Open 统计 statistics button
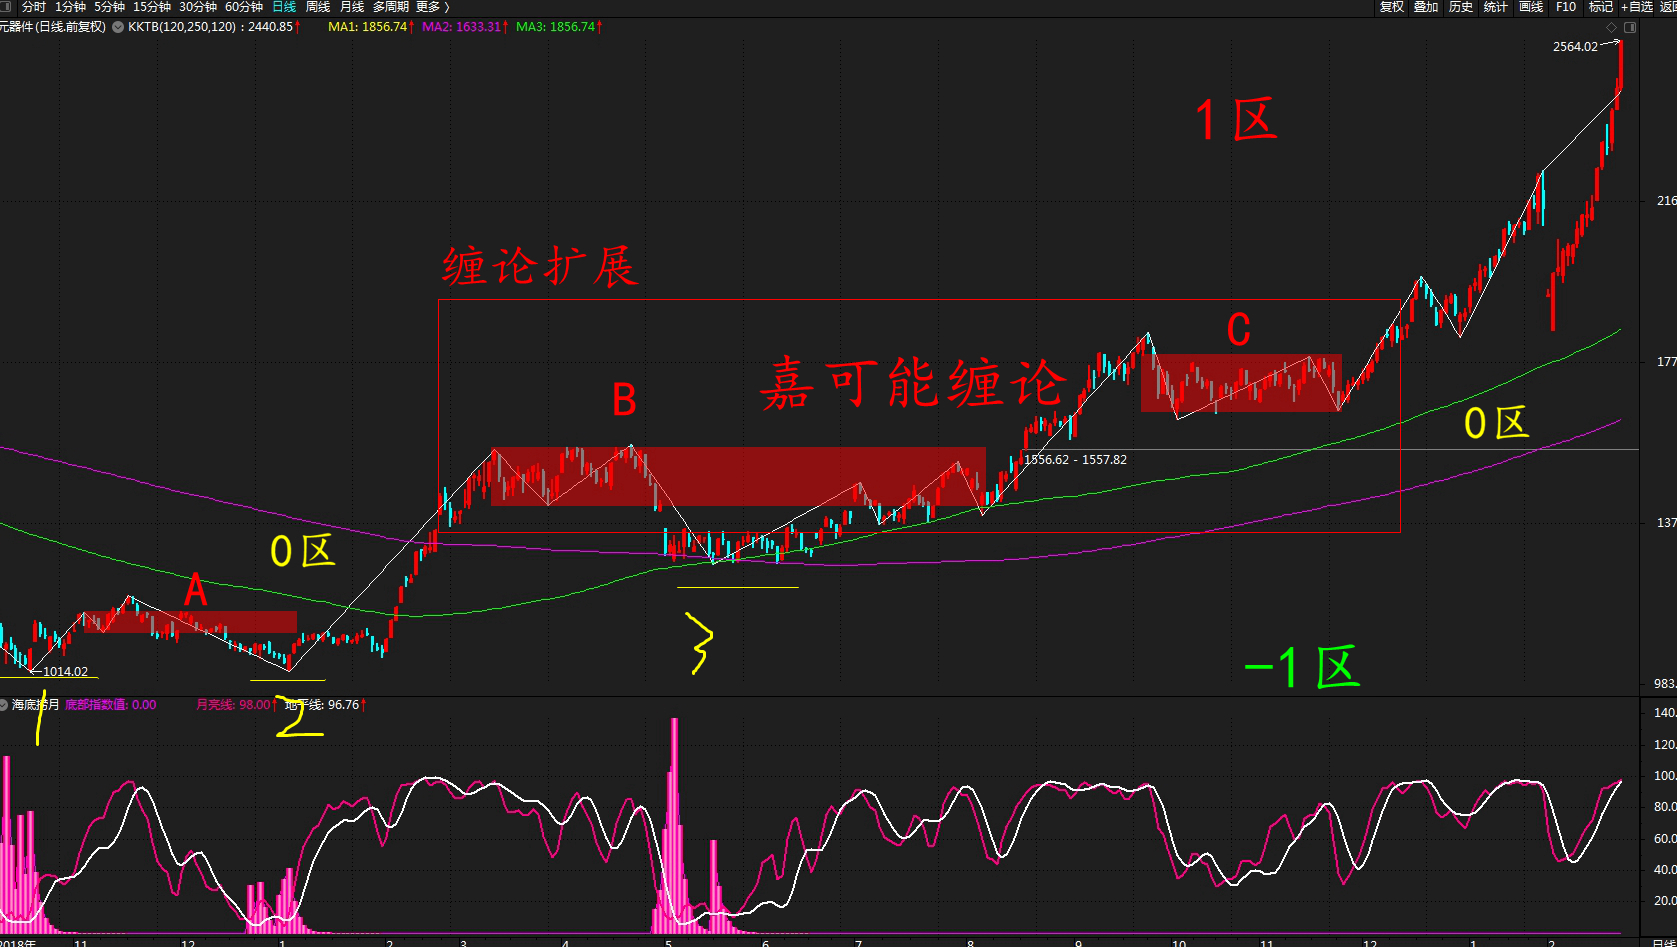The image size is (1677, 947). [1496, 7]
